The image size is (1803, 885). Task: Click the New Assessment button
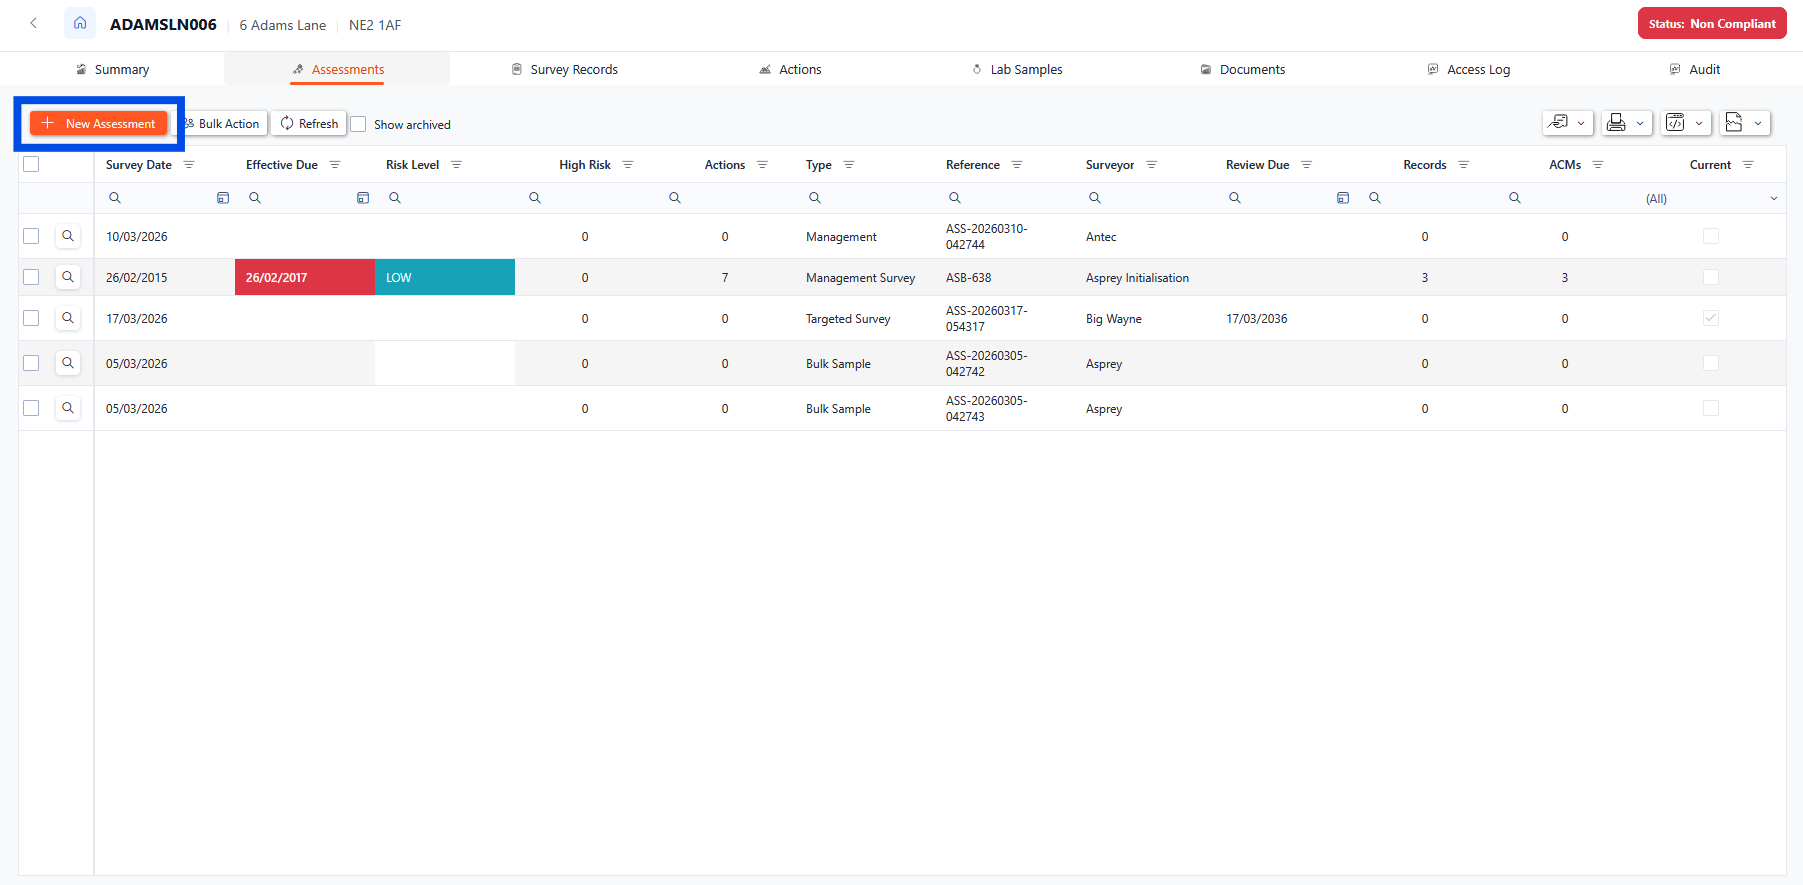(99, 123)
